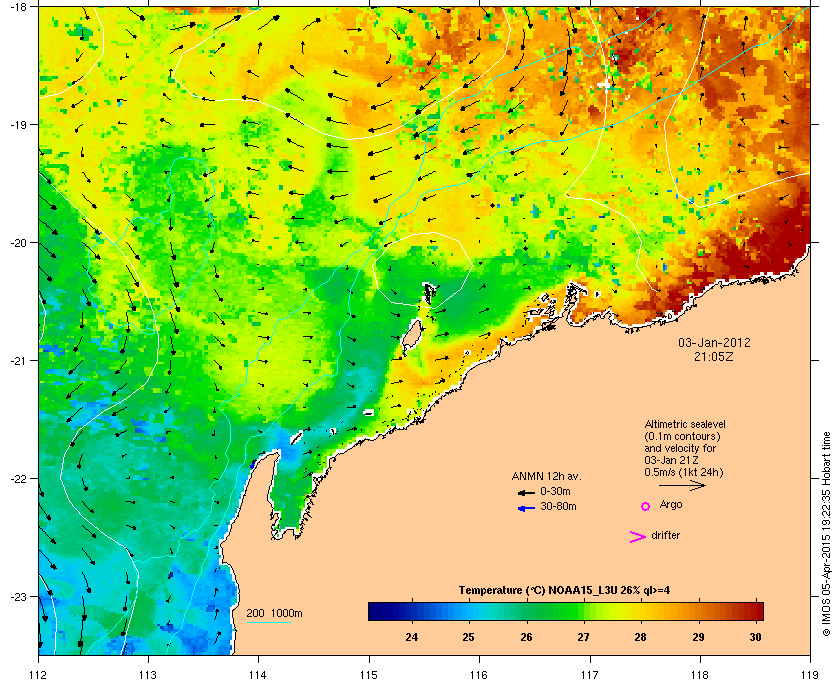Click the colorbar tick label 25
840x680 pixels.
click(x=469, y=637)
